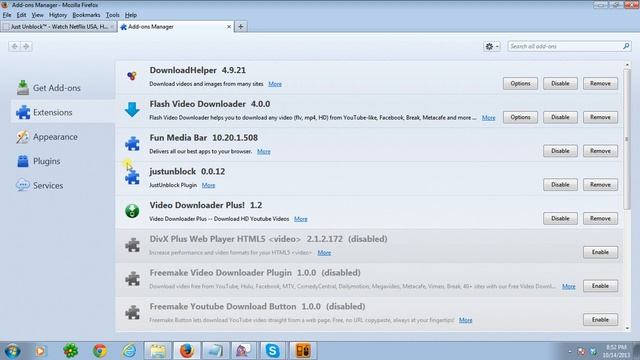
Task: Click More link for DownloadHelper
Action: 275,84
